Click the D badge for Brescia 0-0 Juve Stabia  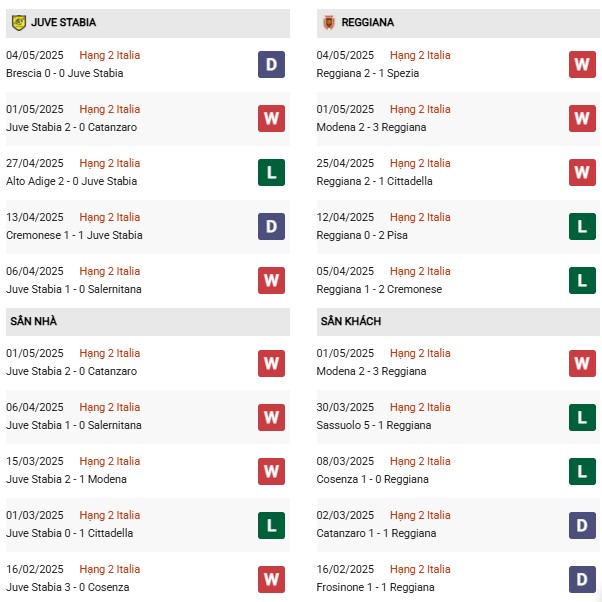pyautogui.click(x=271, y=64)
